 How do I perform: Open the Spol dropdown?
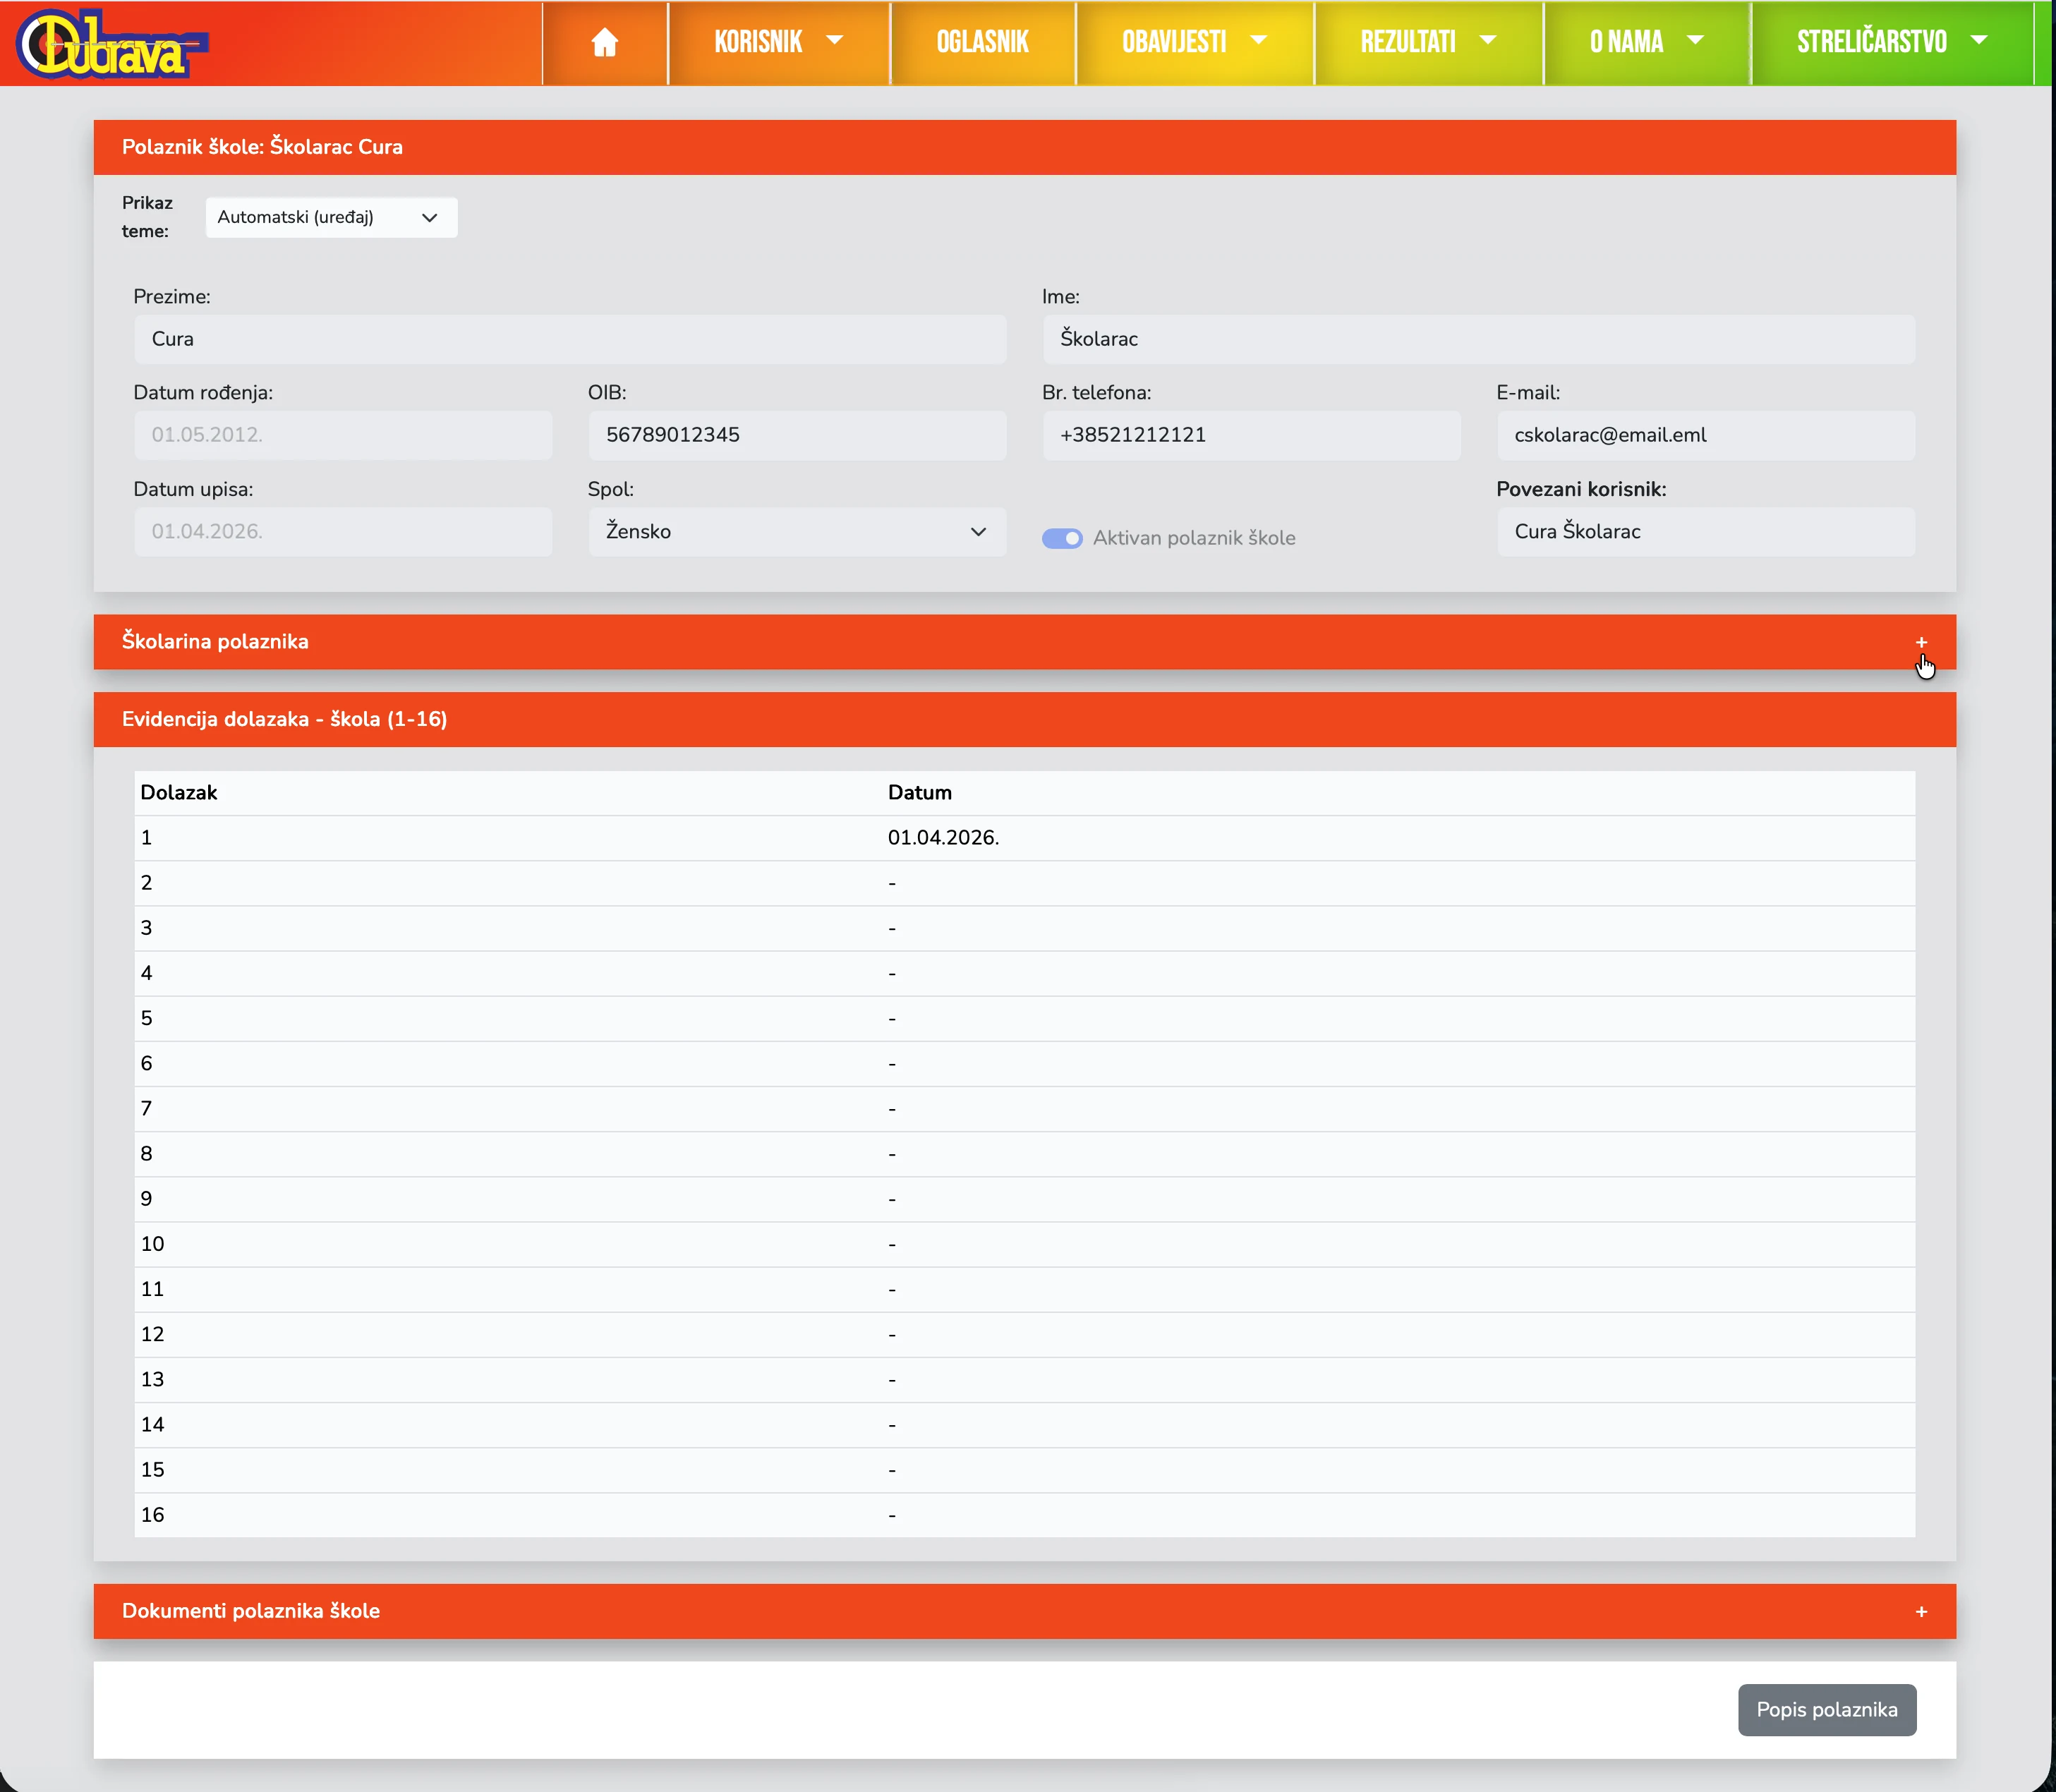coord(796,531)
